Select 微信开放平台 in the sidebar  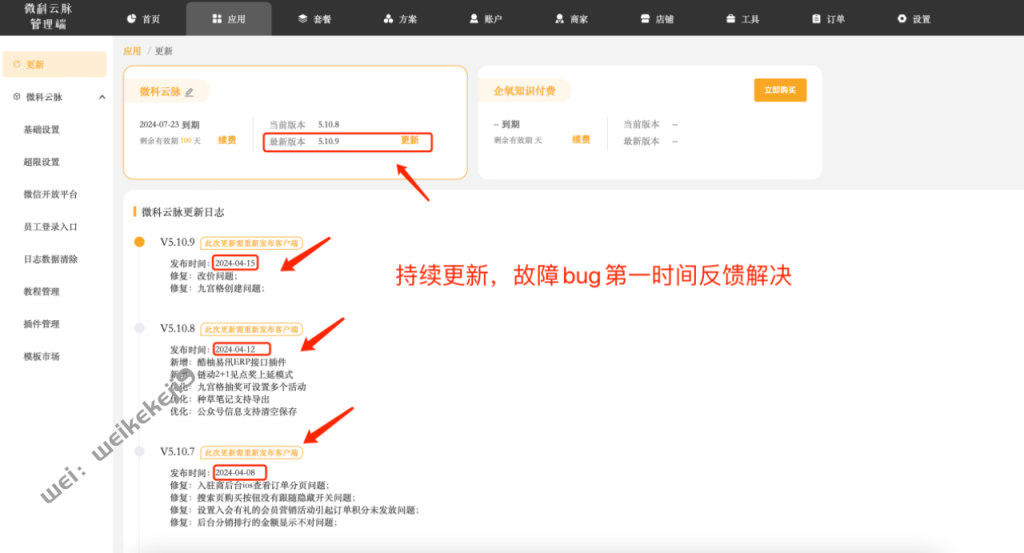point(50,194)
